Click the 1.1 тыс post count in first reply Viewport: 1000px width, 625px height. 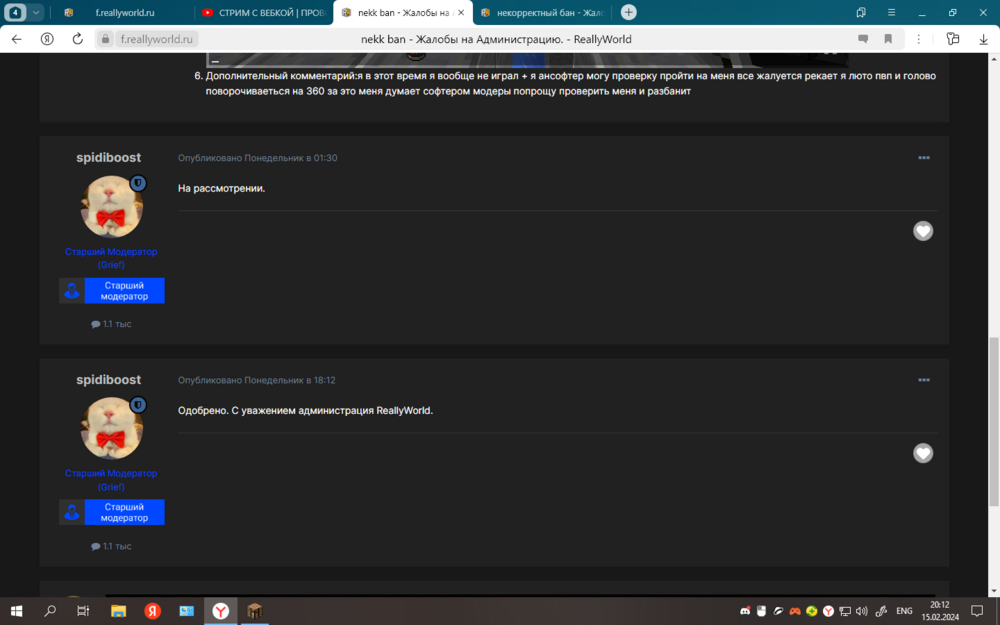pos(111,324)
